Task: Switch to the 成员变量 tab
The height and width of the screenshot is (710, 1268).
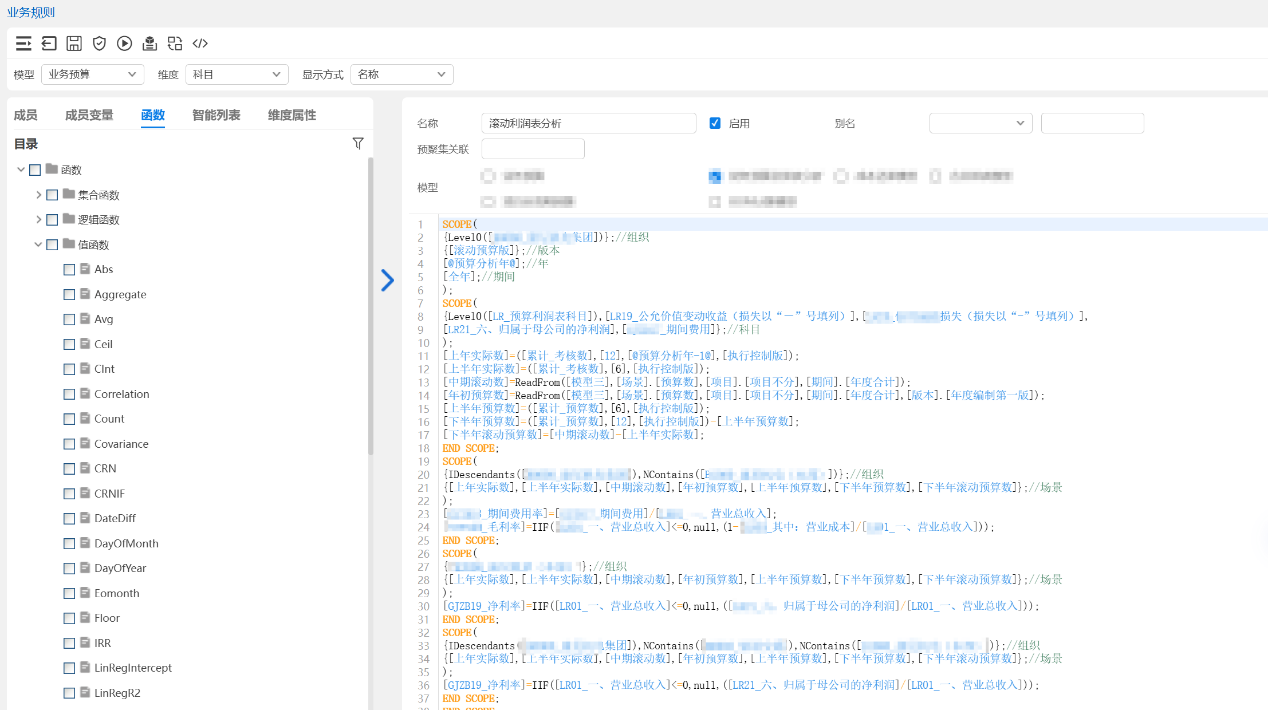Action: [x=89, y=115]
